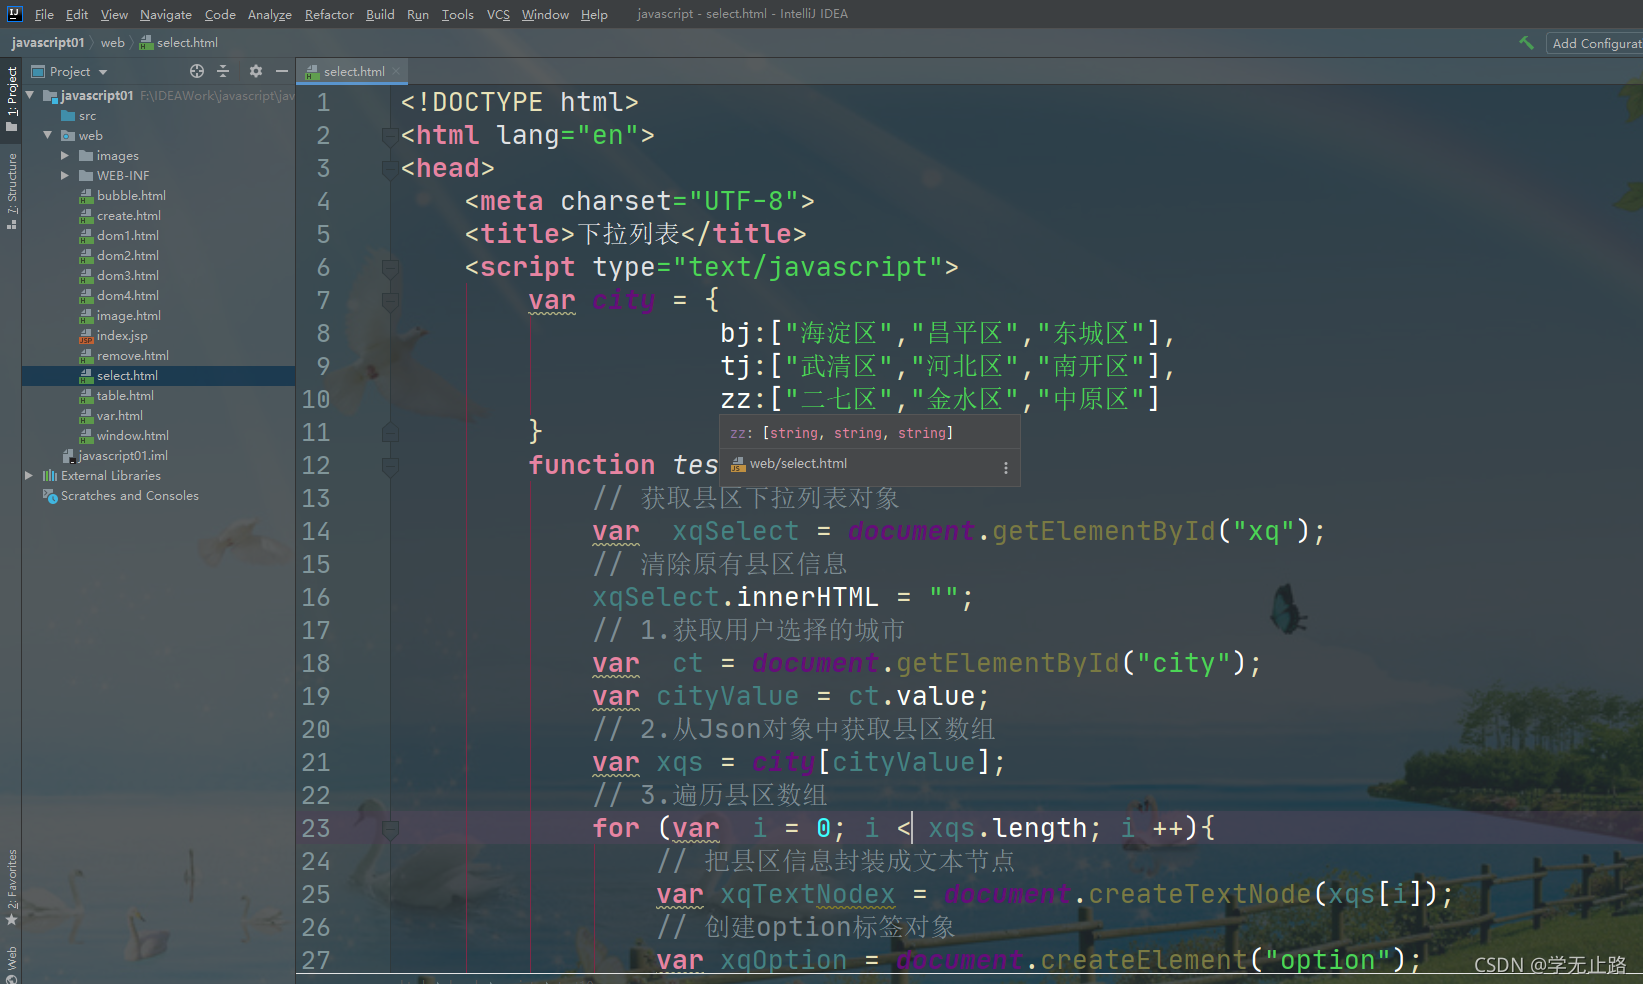Click more options dots in type tooltip
Screen dimensions: 1643x984
pyautogui.click(x=1005, y=467)
